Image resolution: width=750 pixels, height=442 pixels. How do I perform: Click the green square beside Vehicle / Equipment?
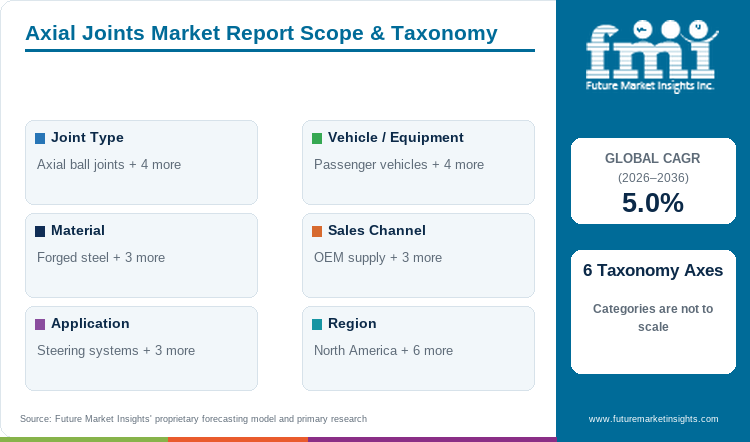[317, 138]
